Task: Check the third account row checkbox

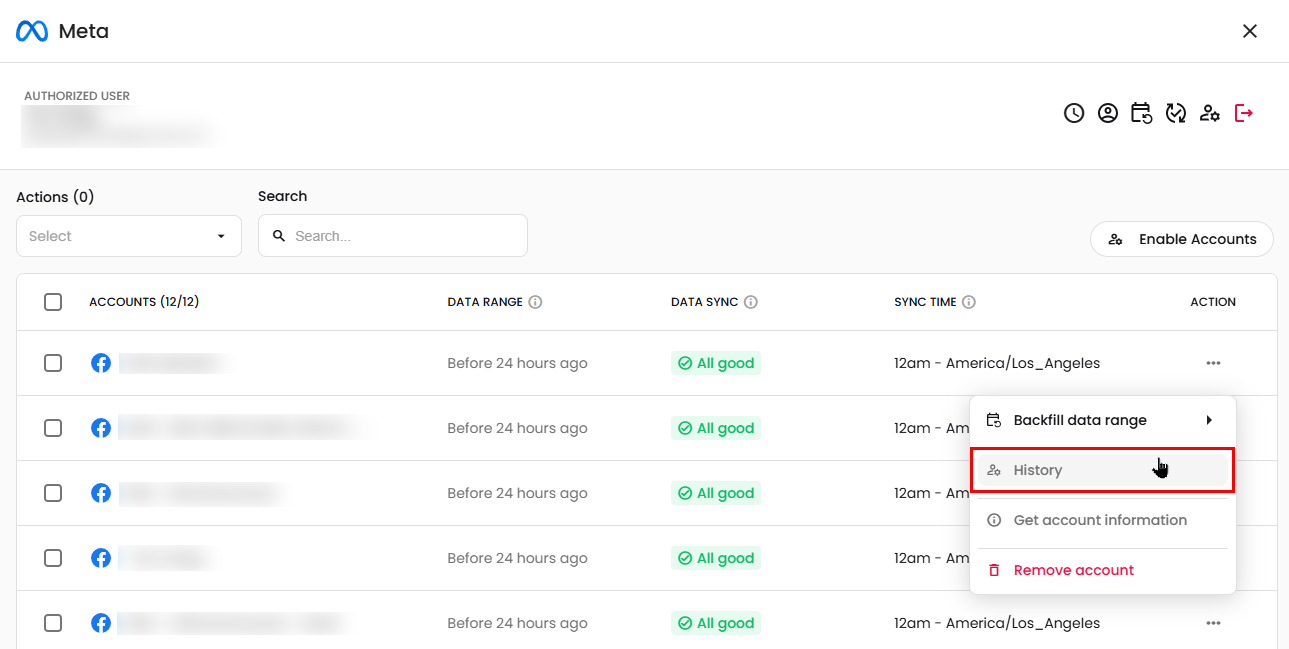Action: click(53, 493)
